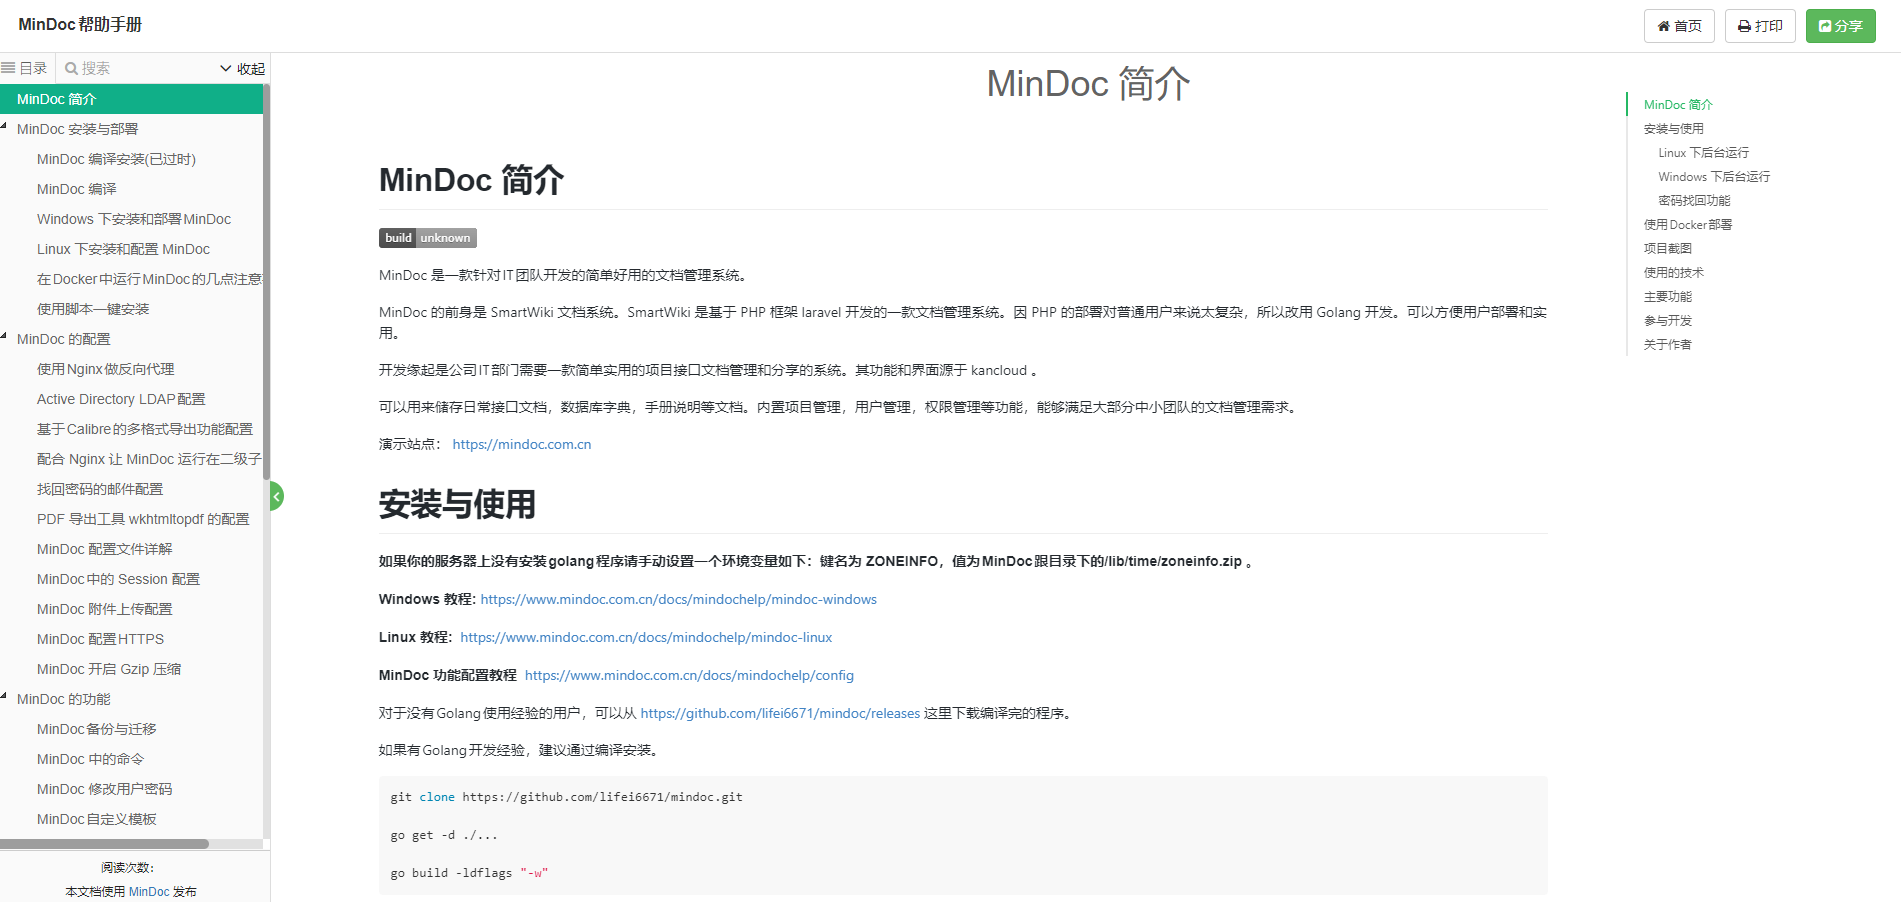Click the green share button 分享

pyautogui.click(x=1840, y=26)
